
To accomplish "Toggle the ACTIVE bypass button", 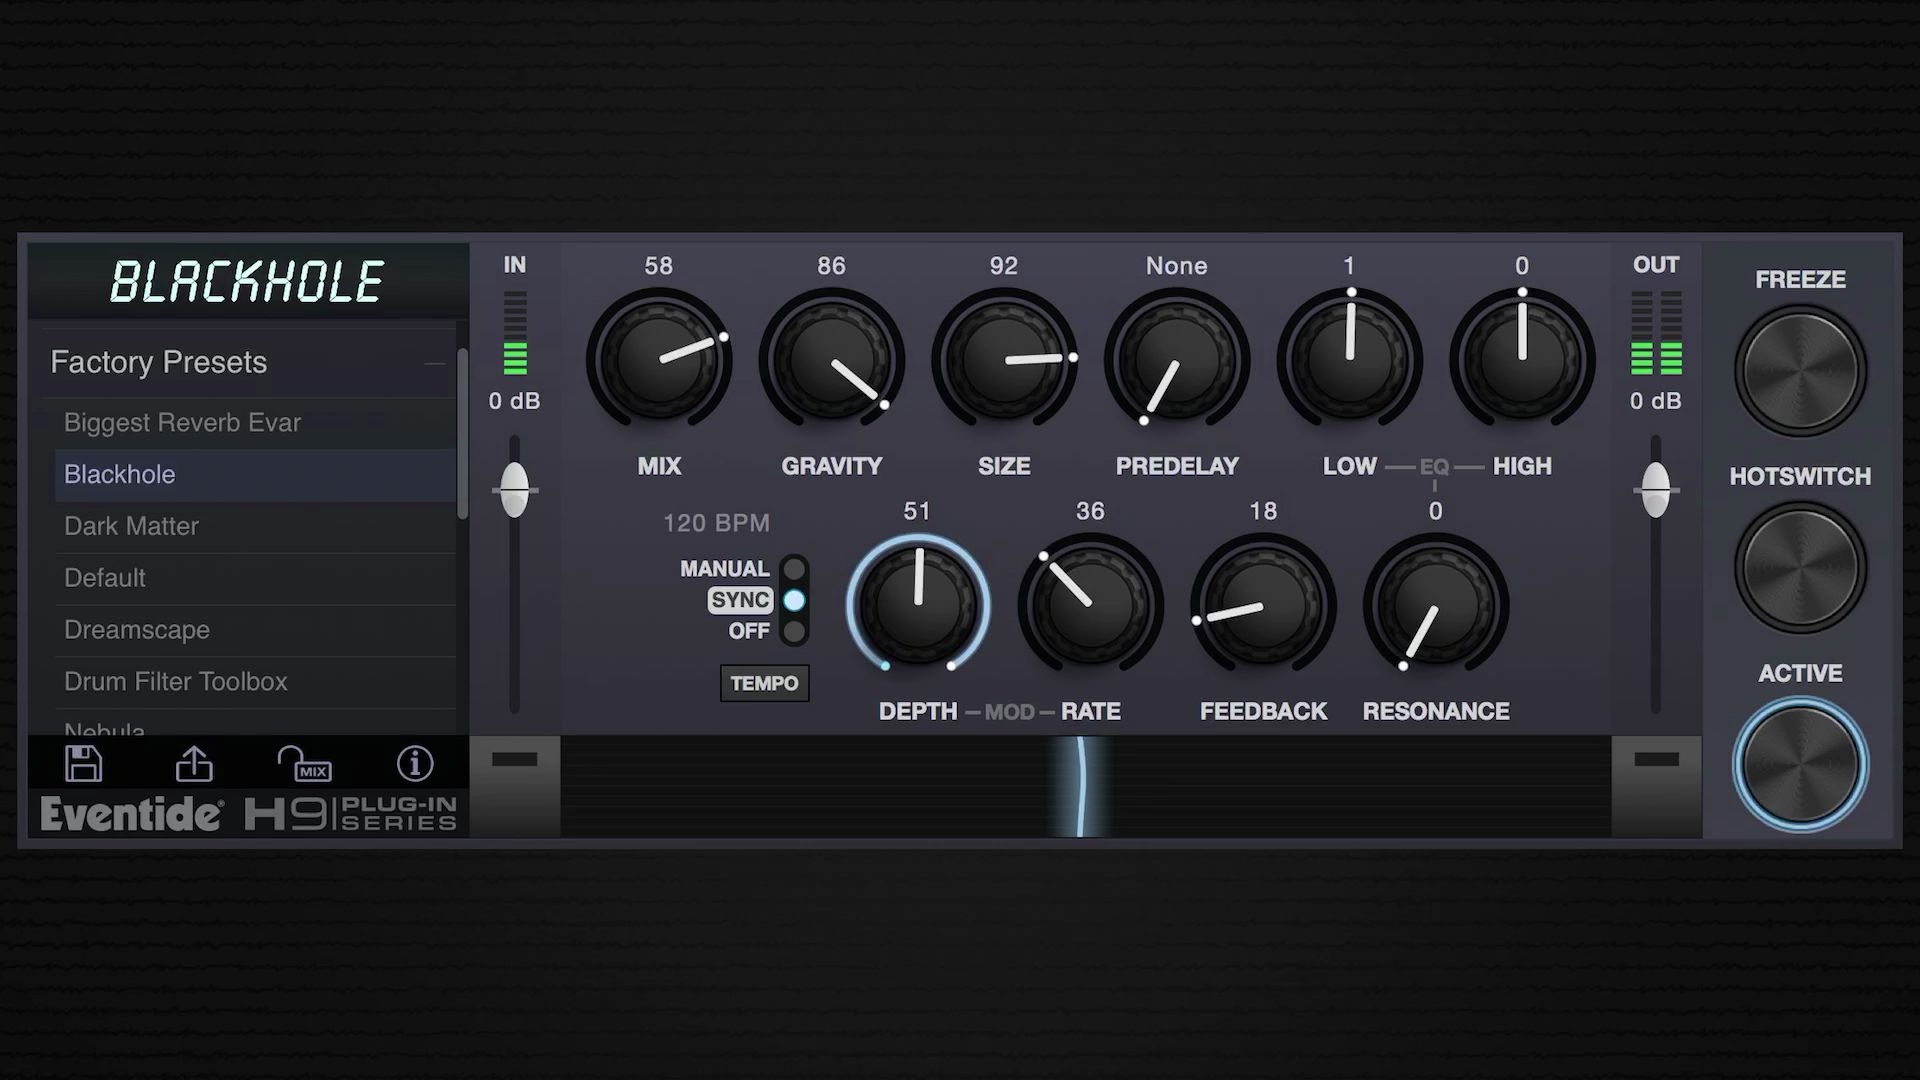I will tap(1800, 765).
